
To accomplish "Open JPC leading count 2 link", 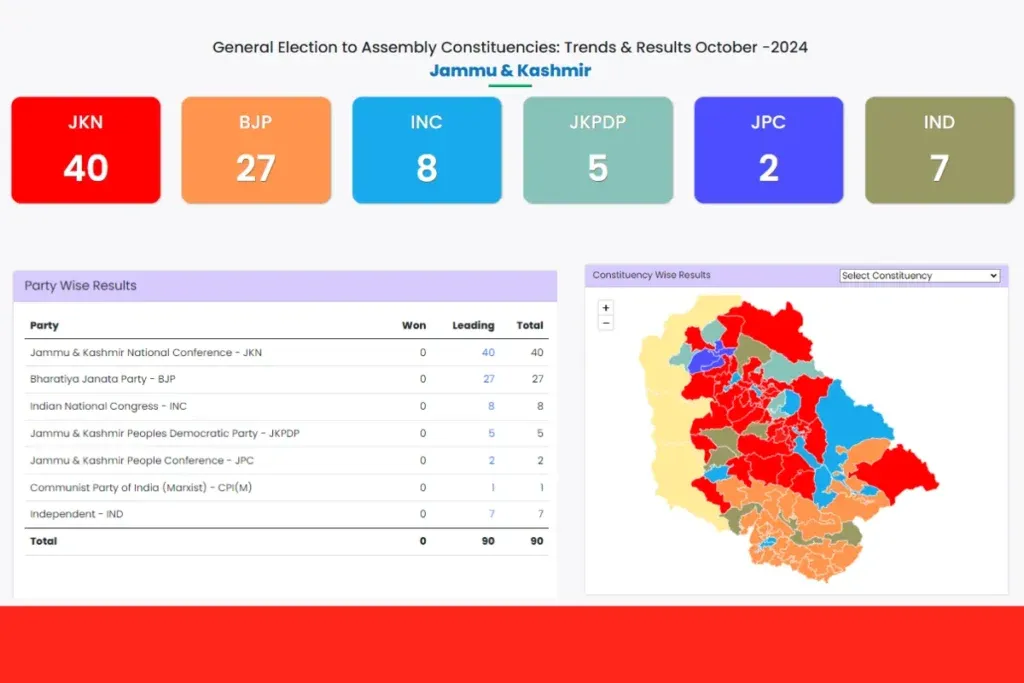I will 491,460.
